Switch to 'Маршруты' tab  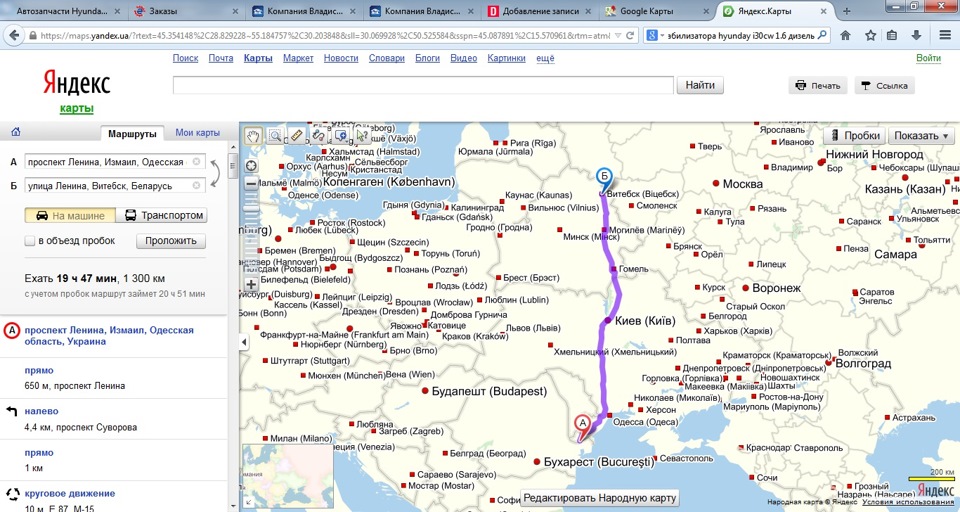(x=132, y=134)
